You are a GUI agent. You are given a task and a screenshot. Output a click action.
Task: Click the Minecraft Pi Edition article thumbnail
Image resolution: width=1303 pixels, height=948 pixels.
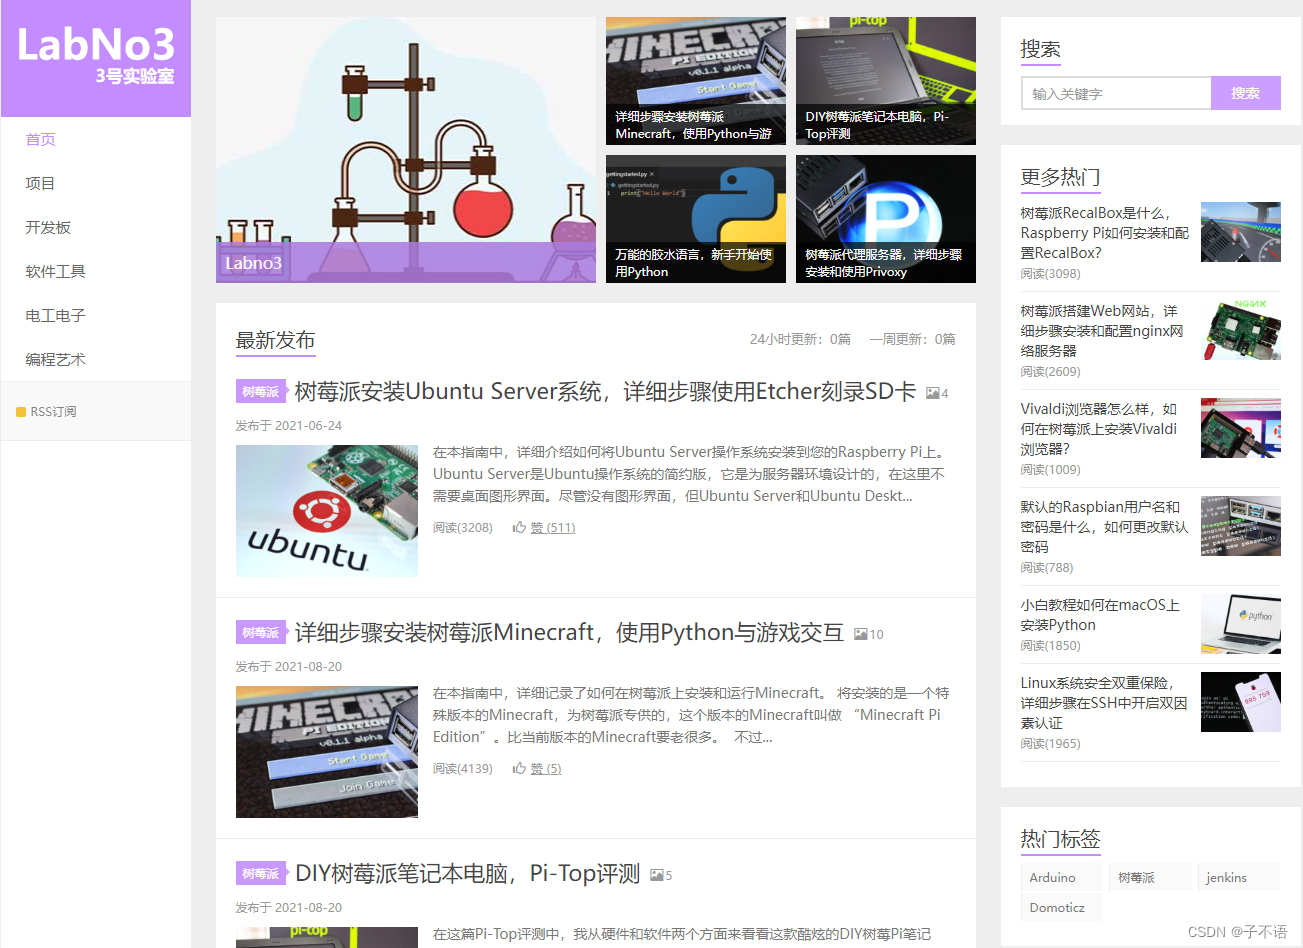coord(327,752)
